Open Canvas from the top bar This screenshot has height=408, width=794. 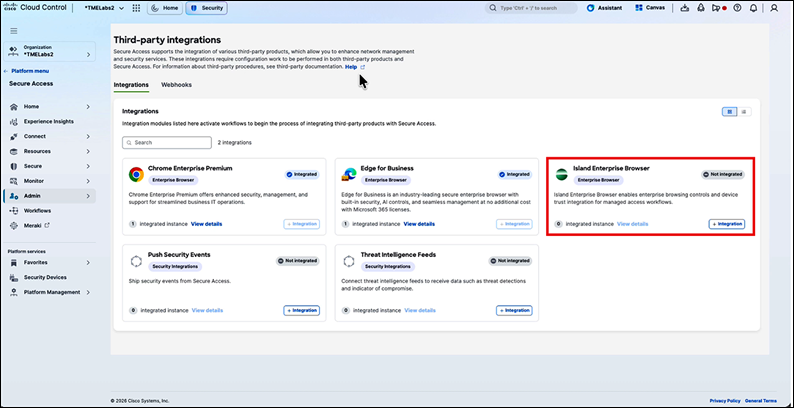650,8
